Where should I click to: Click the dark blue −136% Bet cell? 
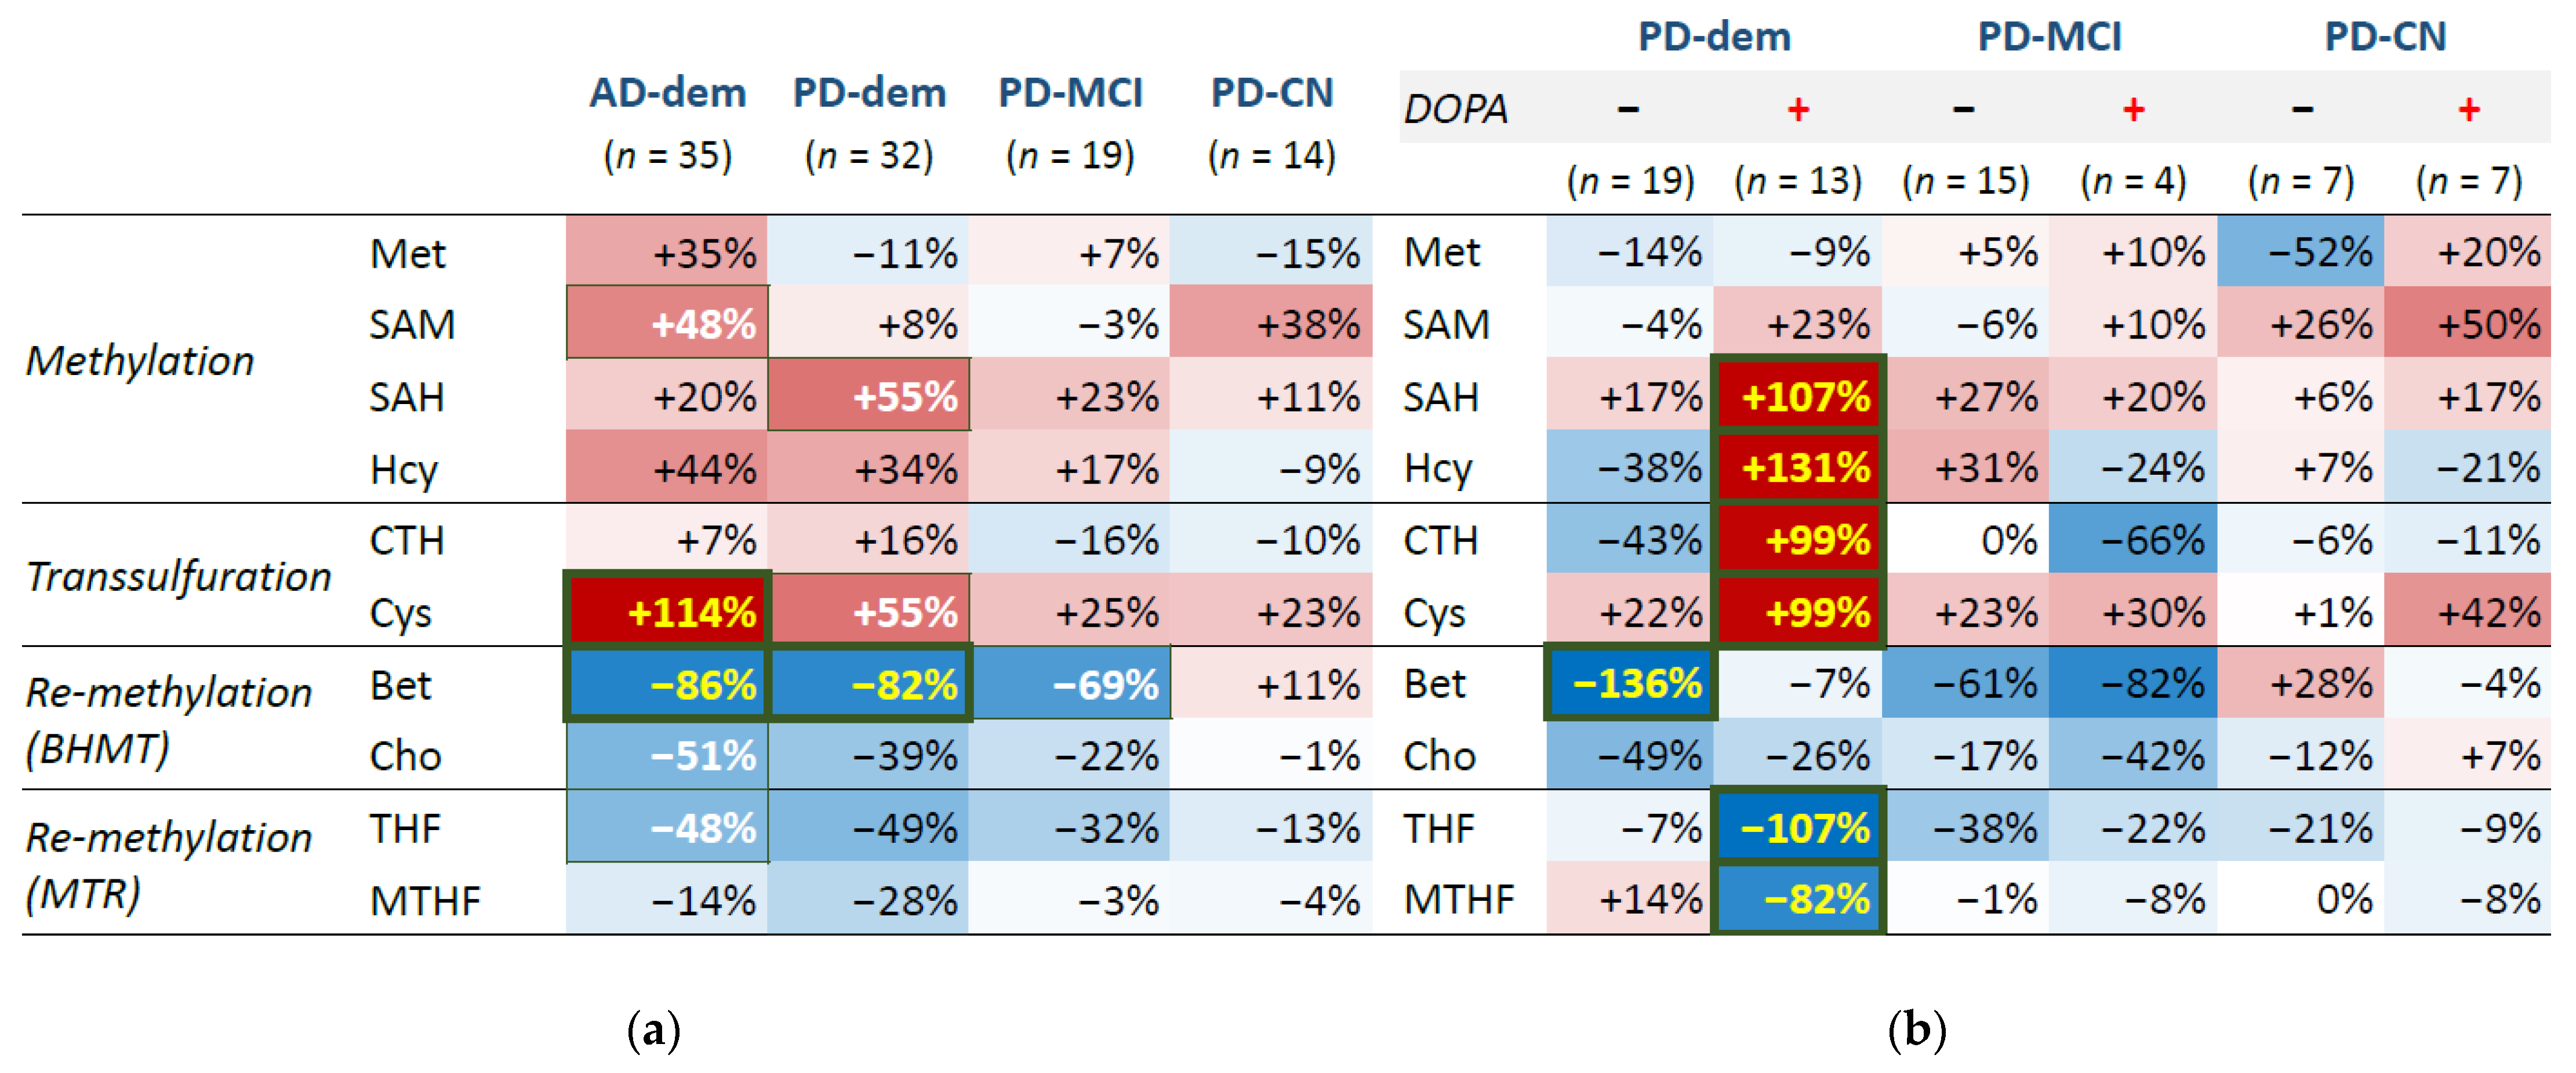pos(1630,684)
